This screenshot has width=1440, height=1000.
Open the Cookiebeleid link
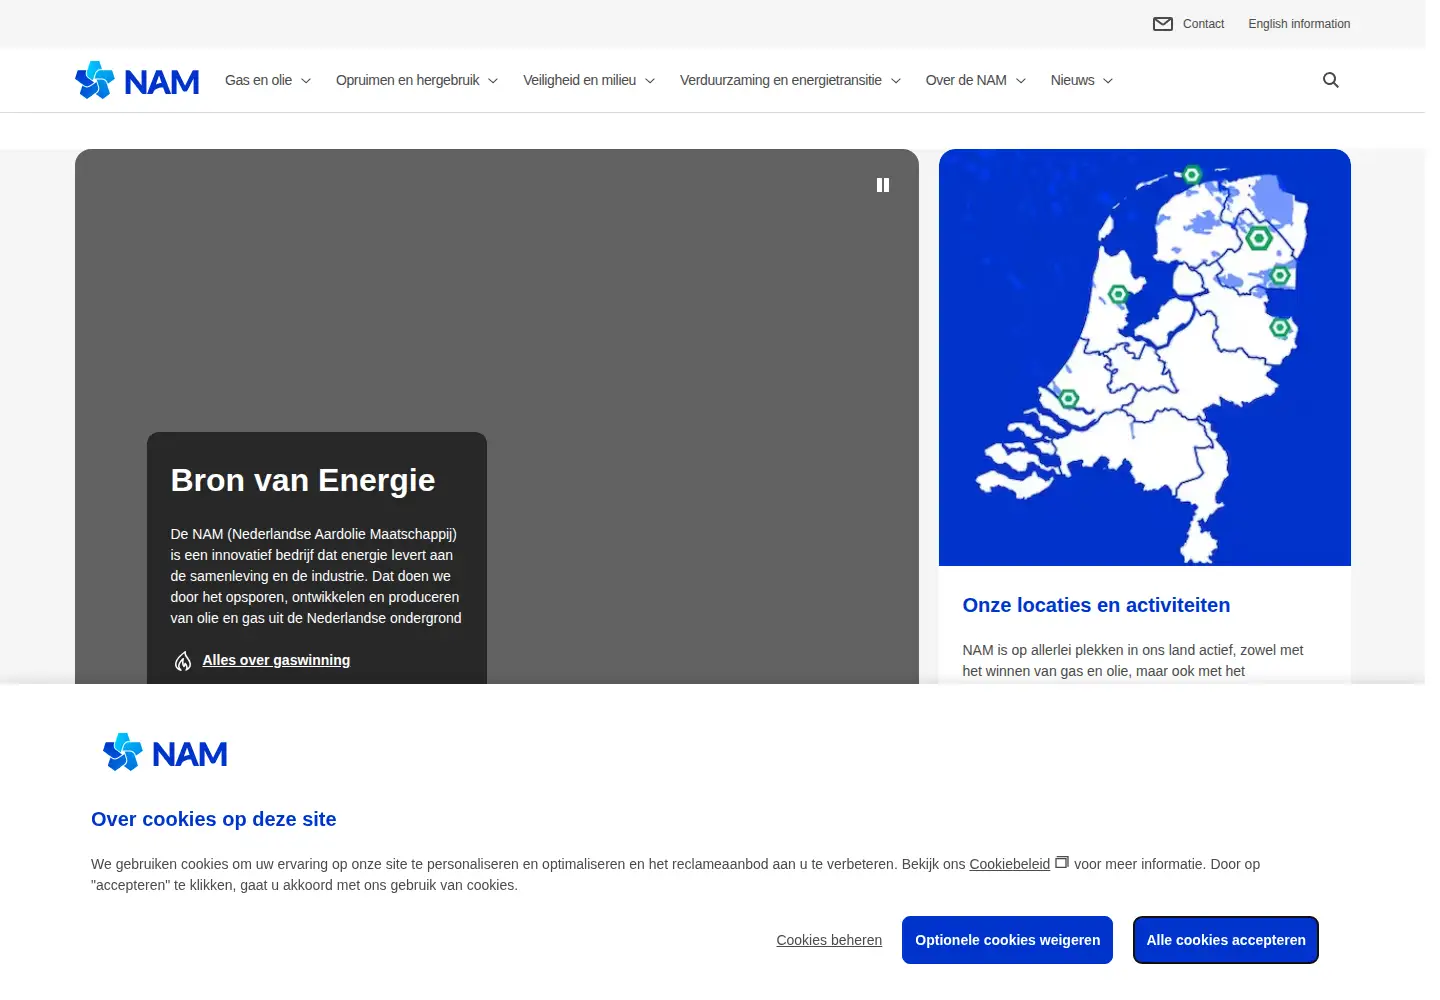[1010, 864]
